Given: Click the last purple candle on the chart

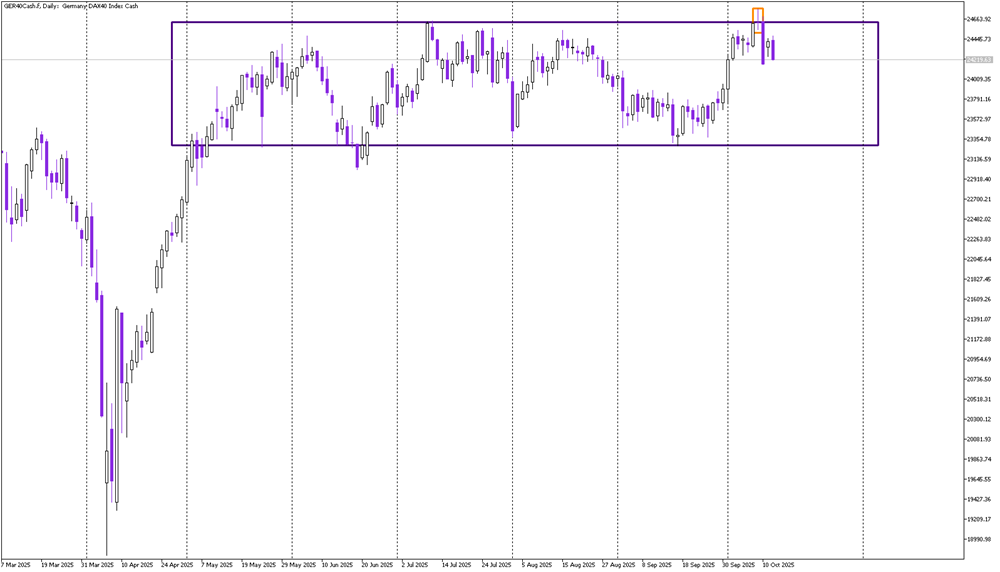Looking at the screenshot, I should 773,49.
